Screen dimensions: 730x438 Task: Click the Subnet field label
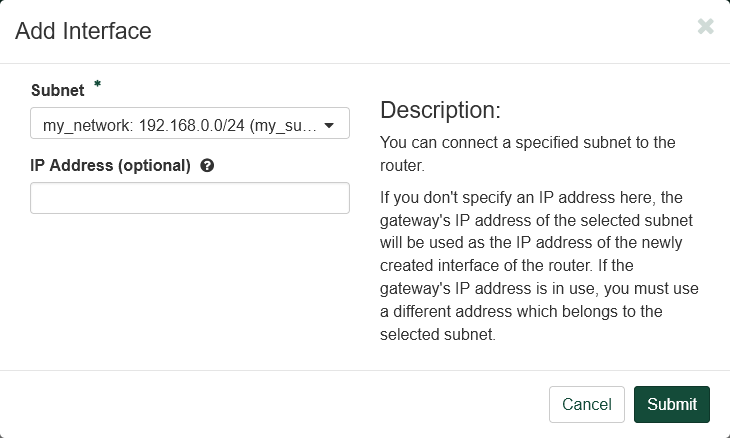point(58,90)
